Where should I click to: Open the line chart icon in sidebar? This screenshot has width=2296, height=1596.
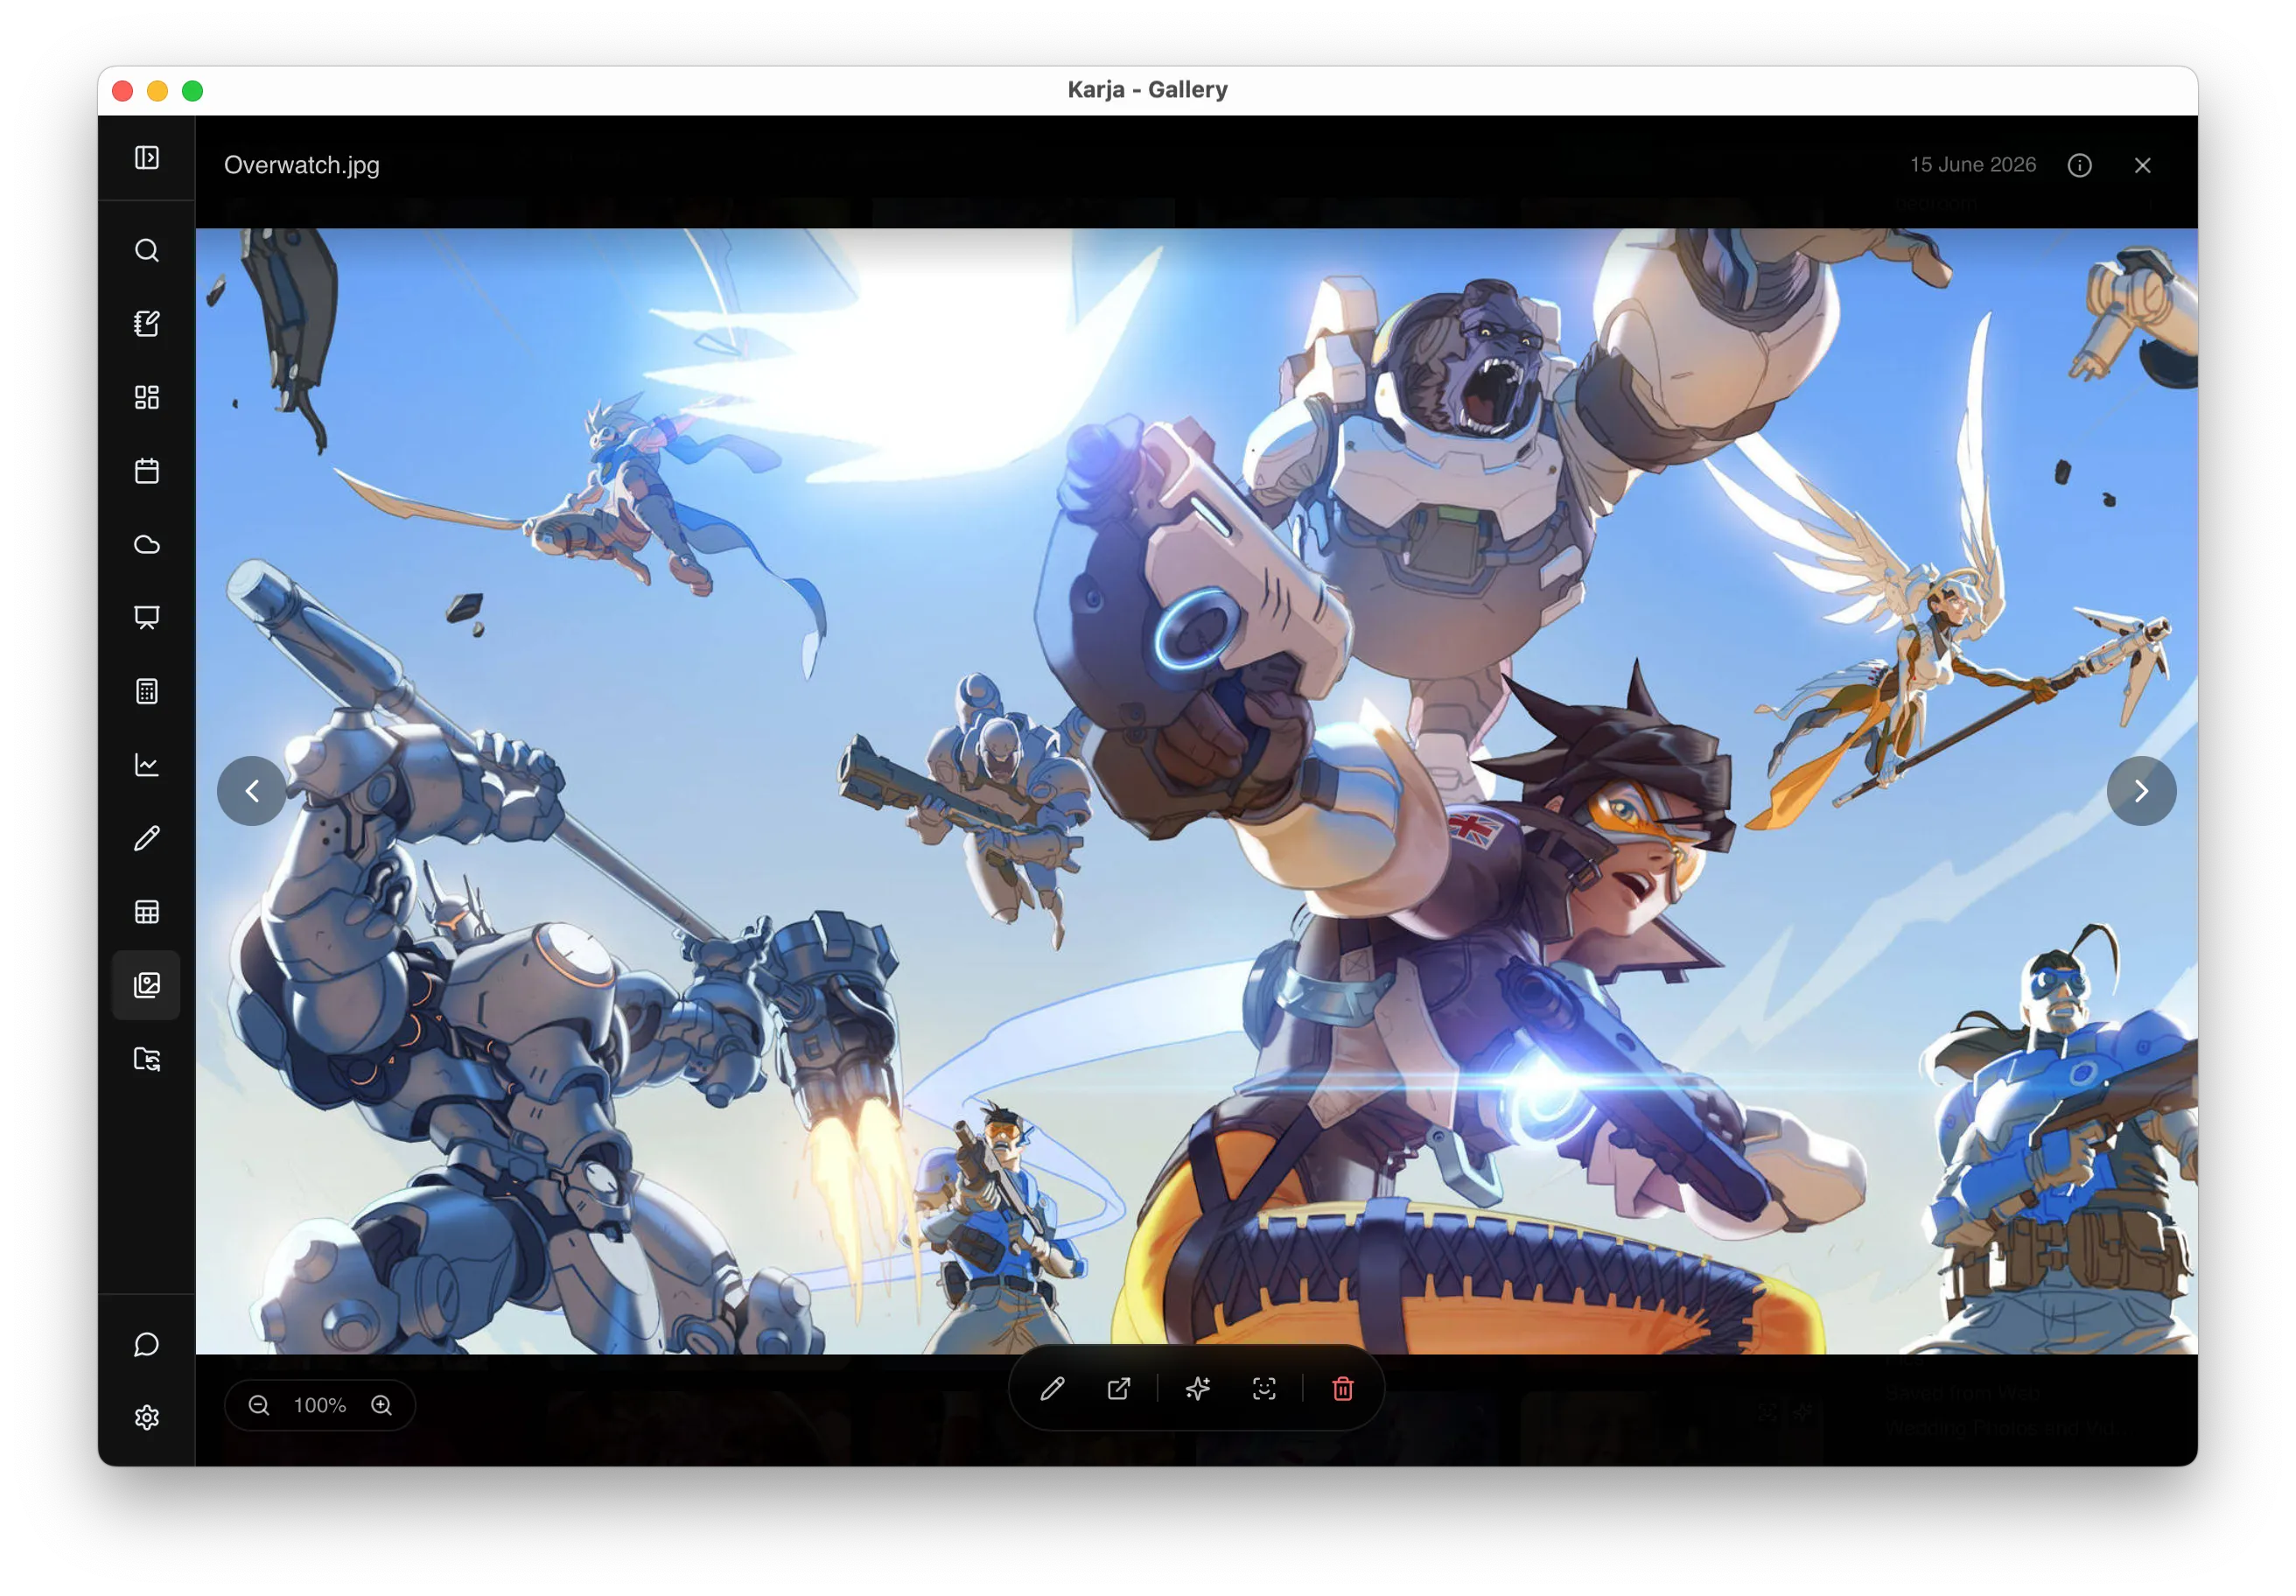(x=147, y=765)
